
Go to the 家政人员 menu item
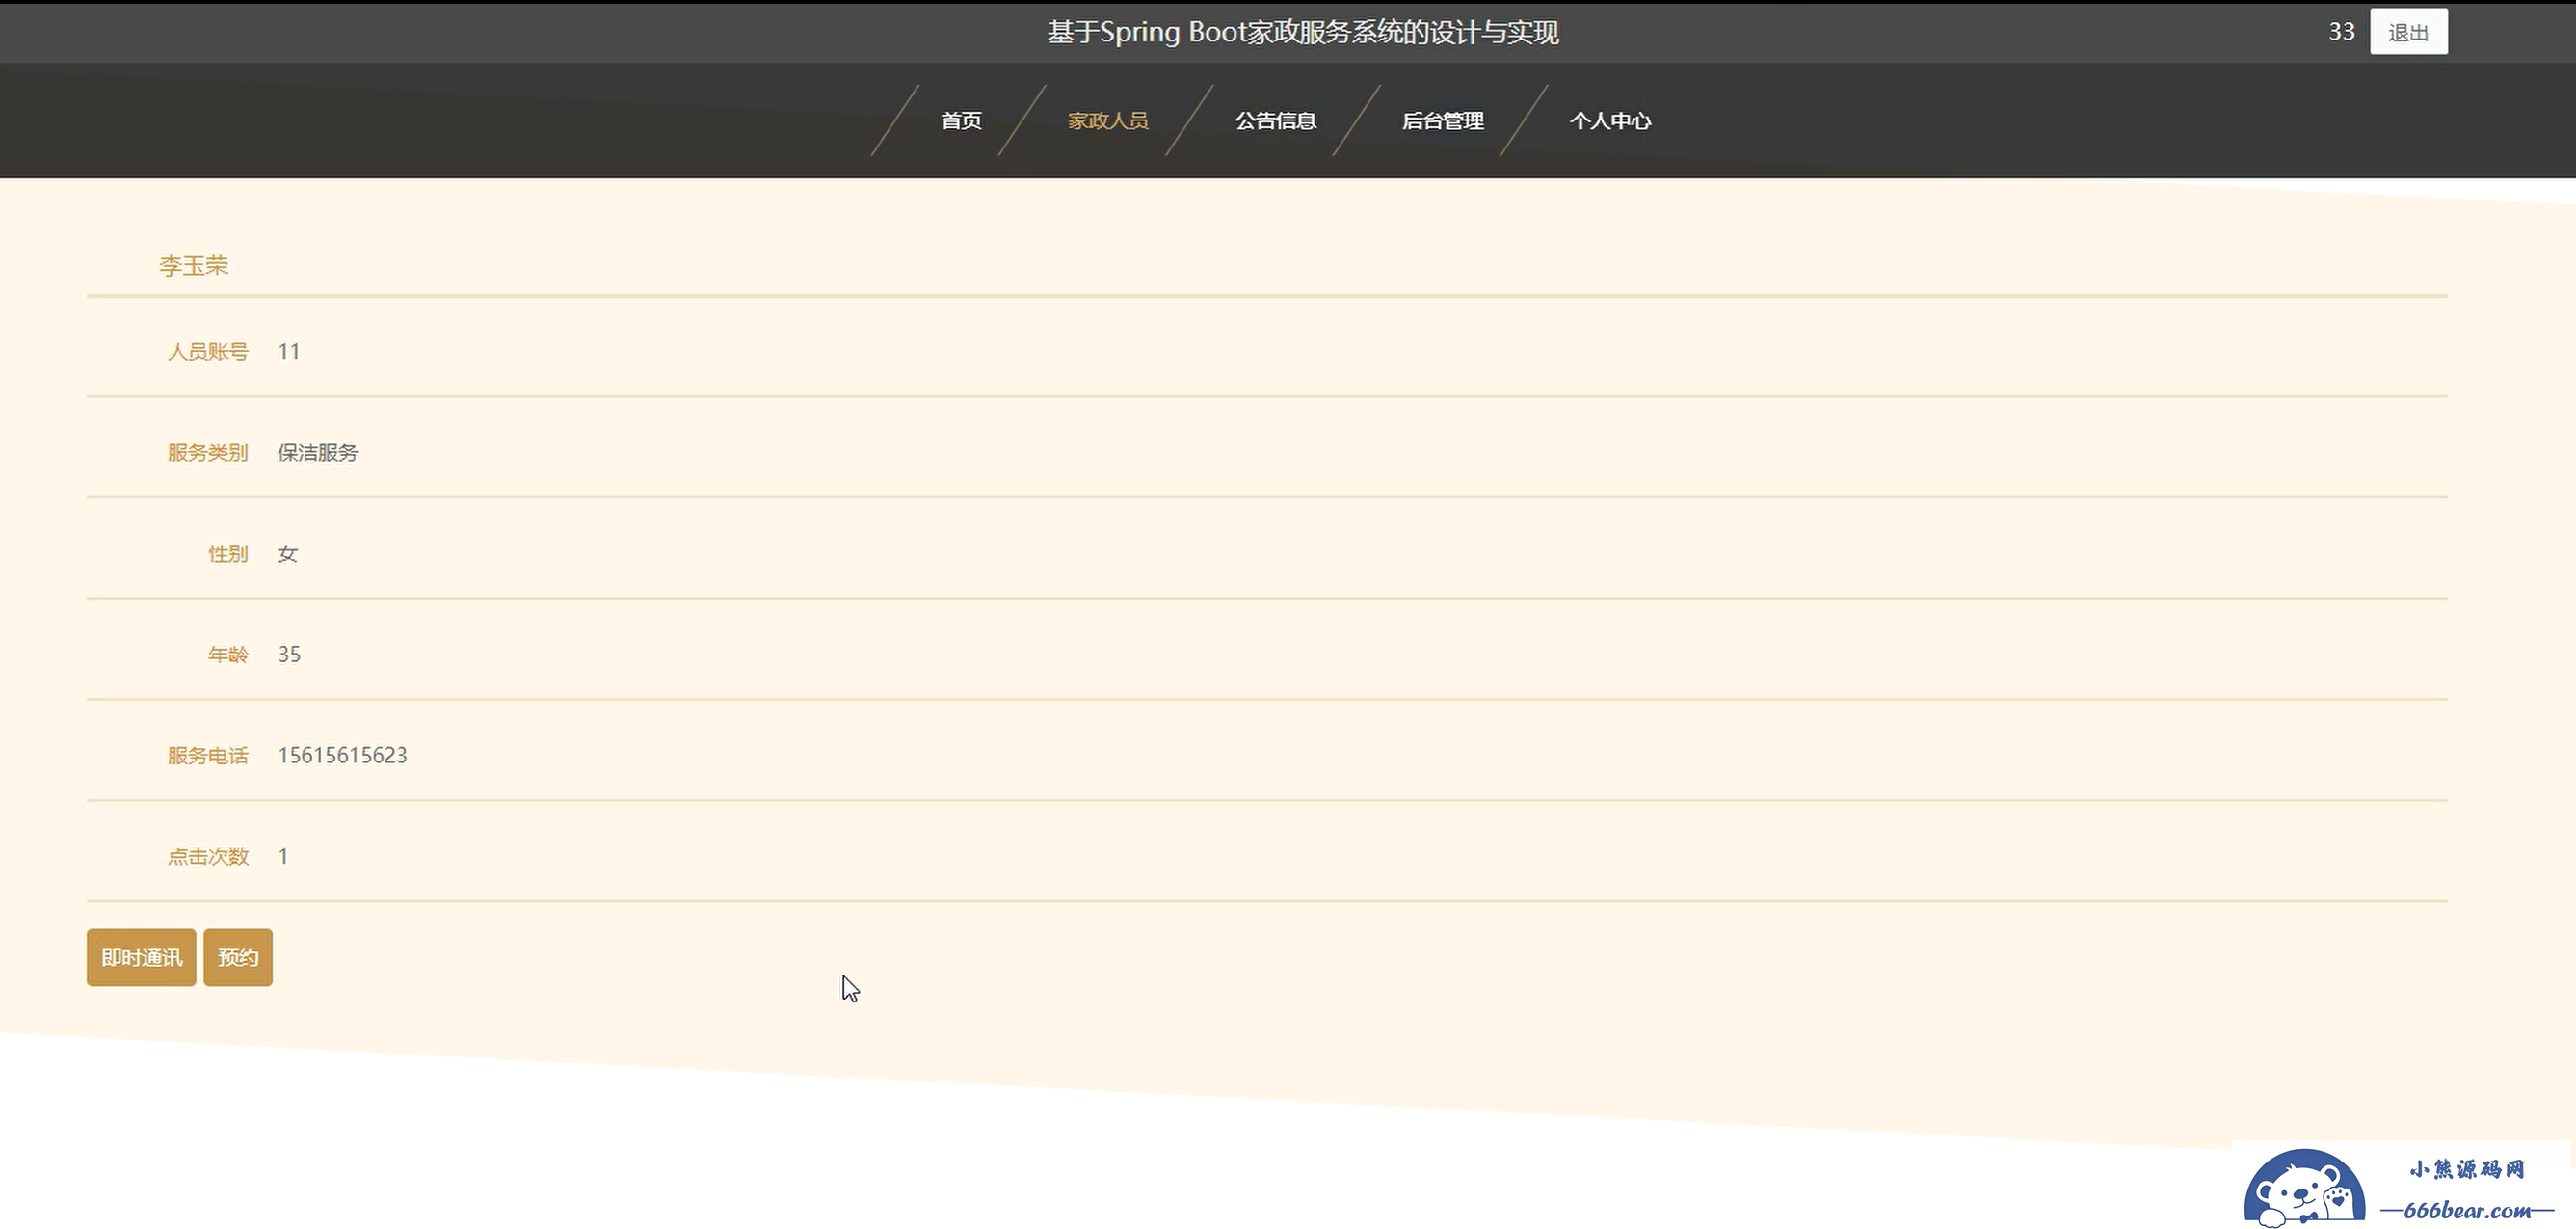tap(1108, 121)
